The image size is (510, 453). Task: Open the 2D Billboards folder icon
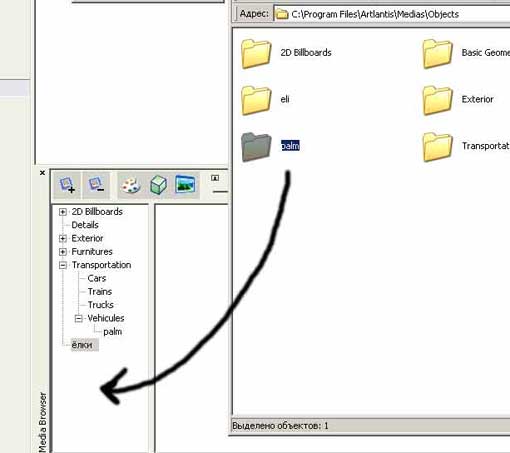pyautogui.click(x=256, y=53)
